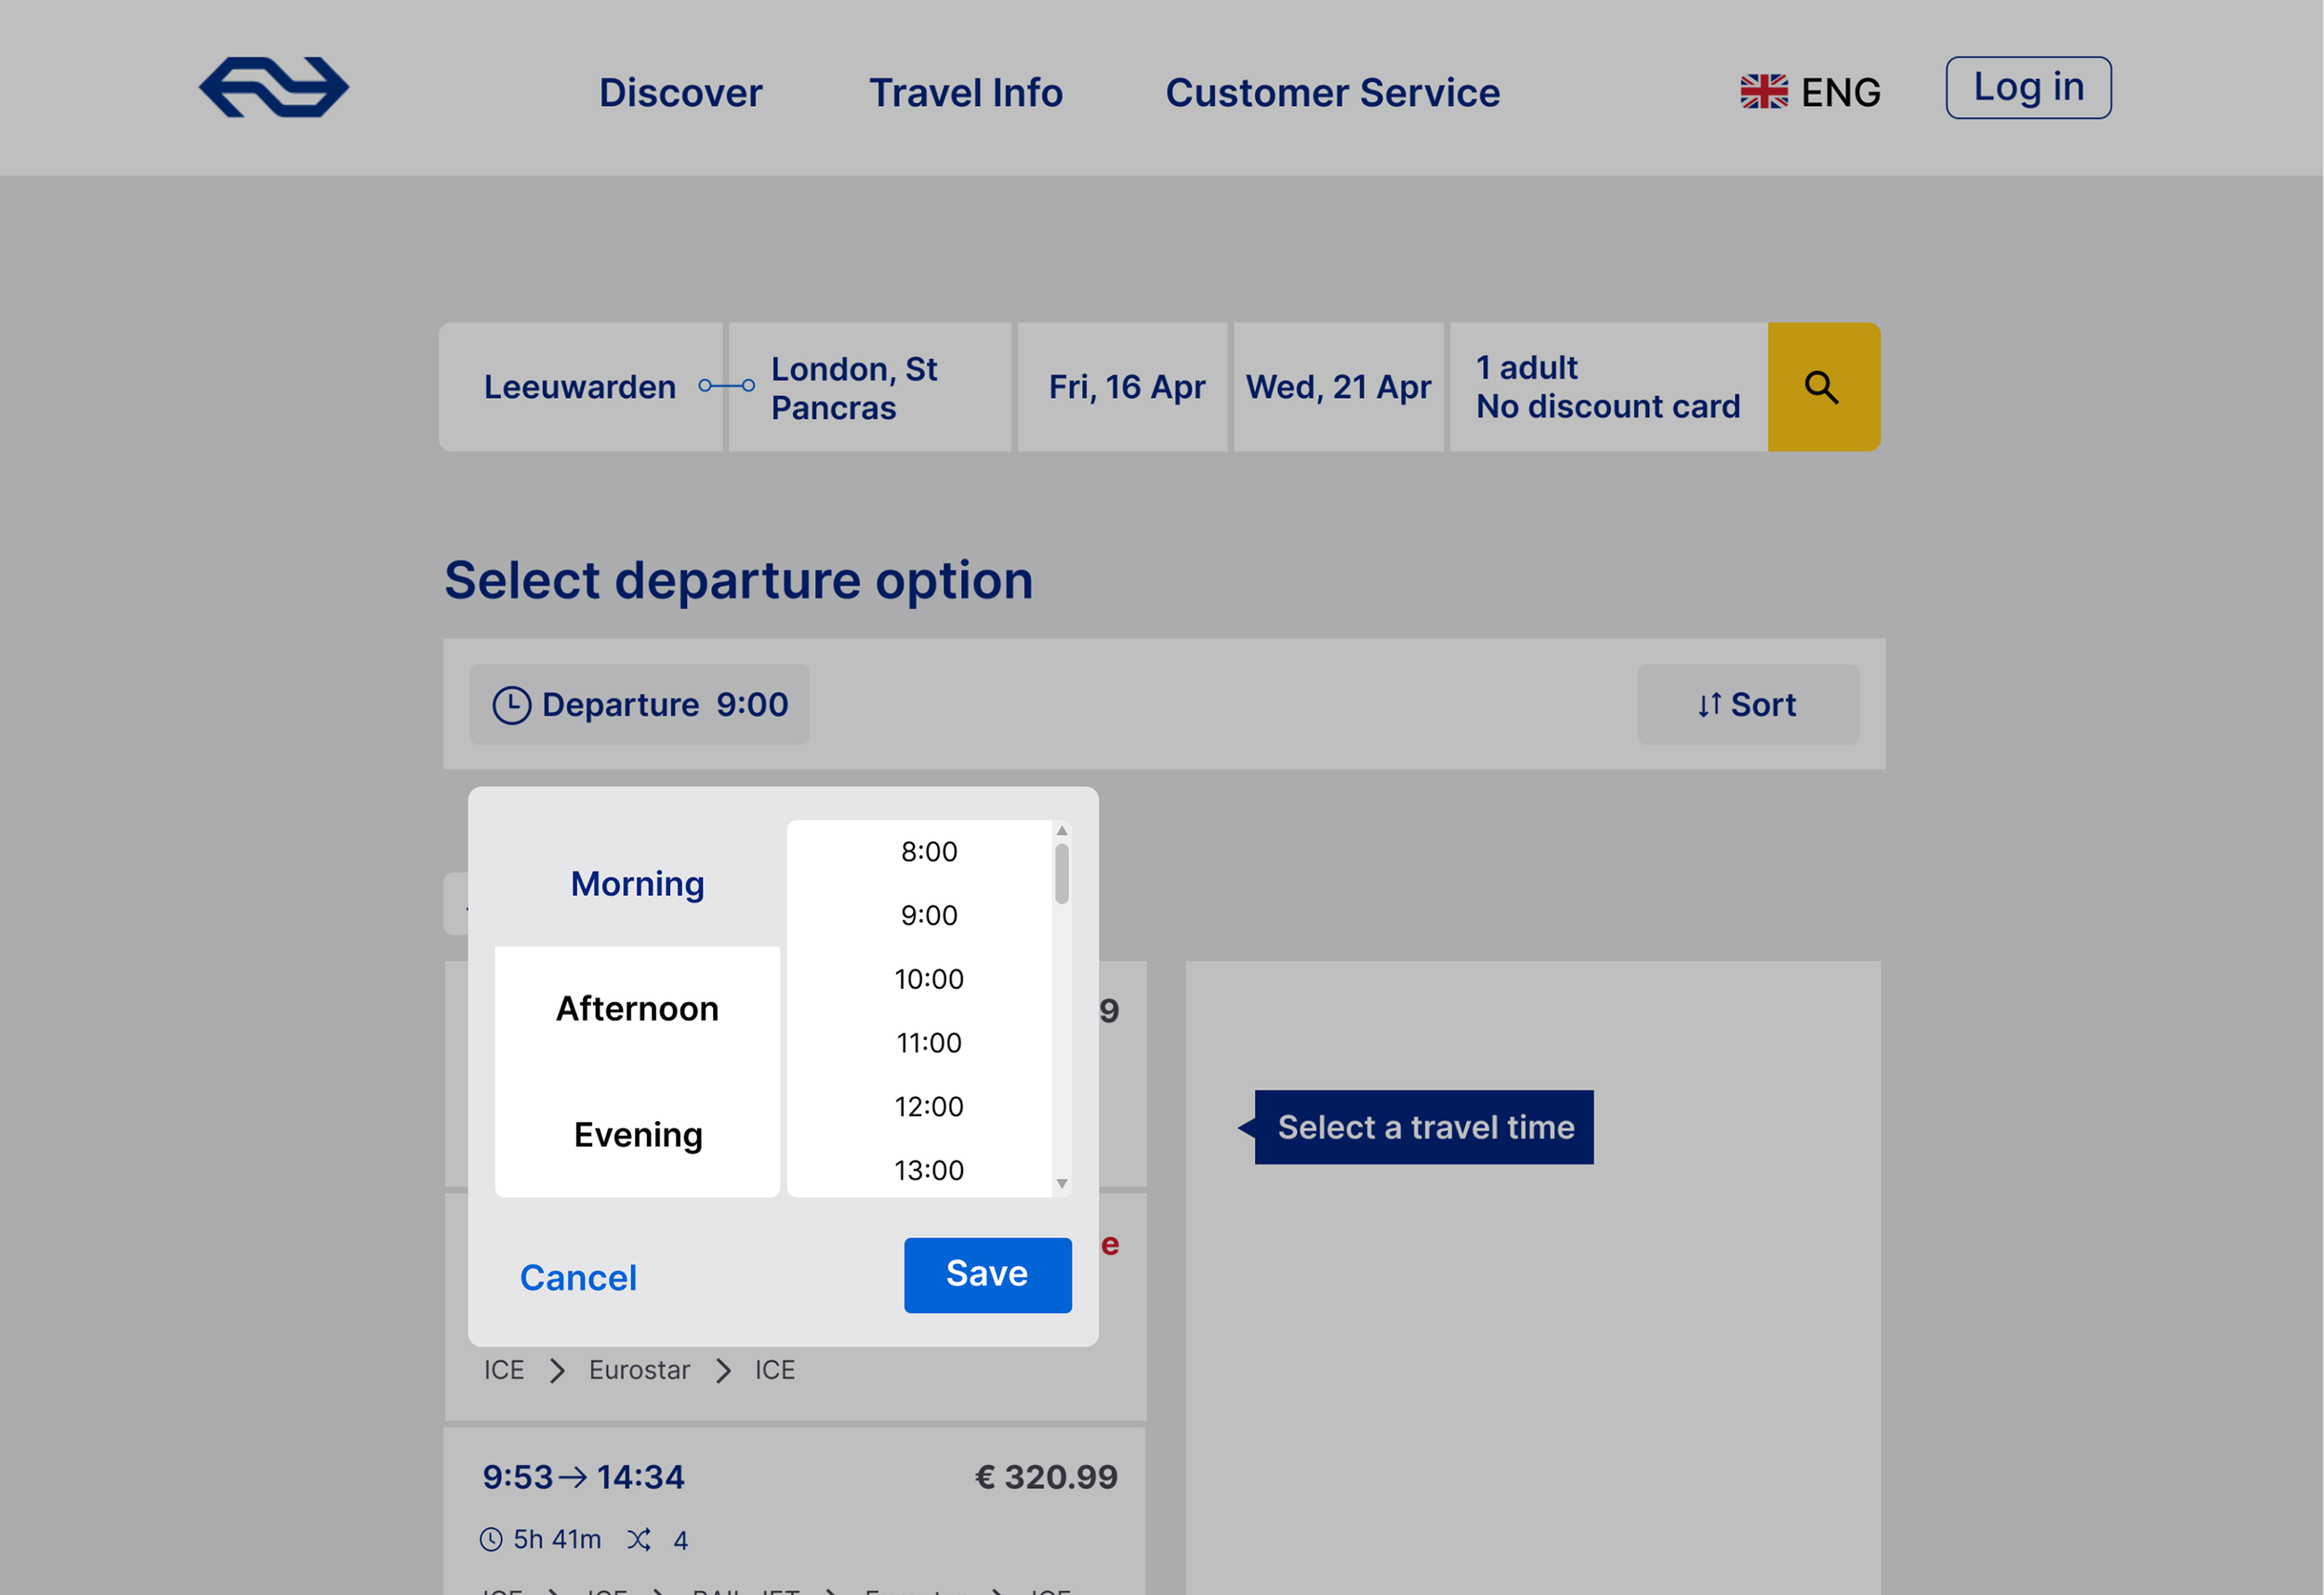The image size is (2324, 1595).
Task: Click the route connector icon between stations
Action: (726, 386)
